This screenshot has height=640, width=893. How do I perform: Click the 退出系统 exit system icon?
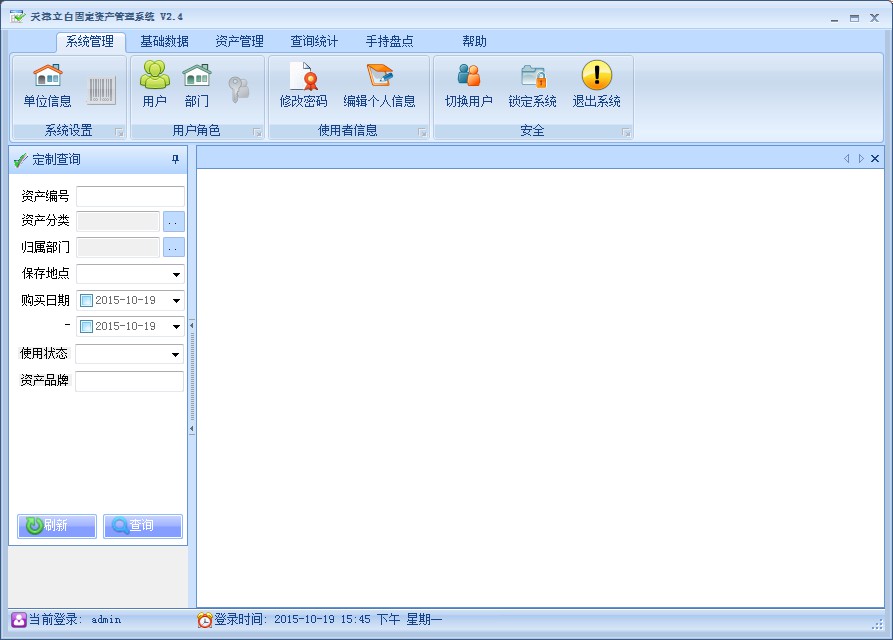coord(596,76)
